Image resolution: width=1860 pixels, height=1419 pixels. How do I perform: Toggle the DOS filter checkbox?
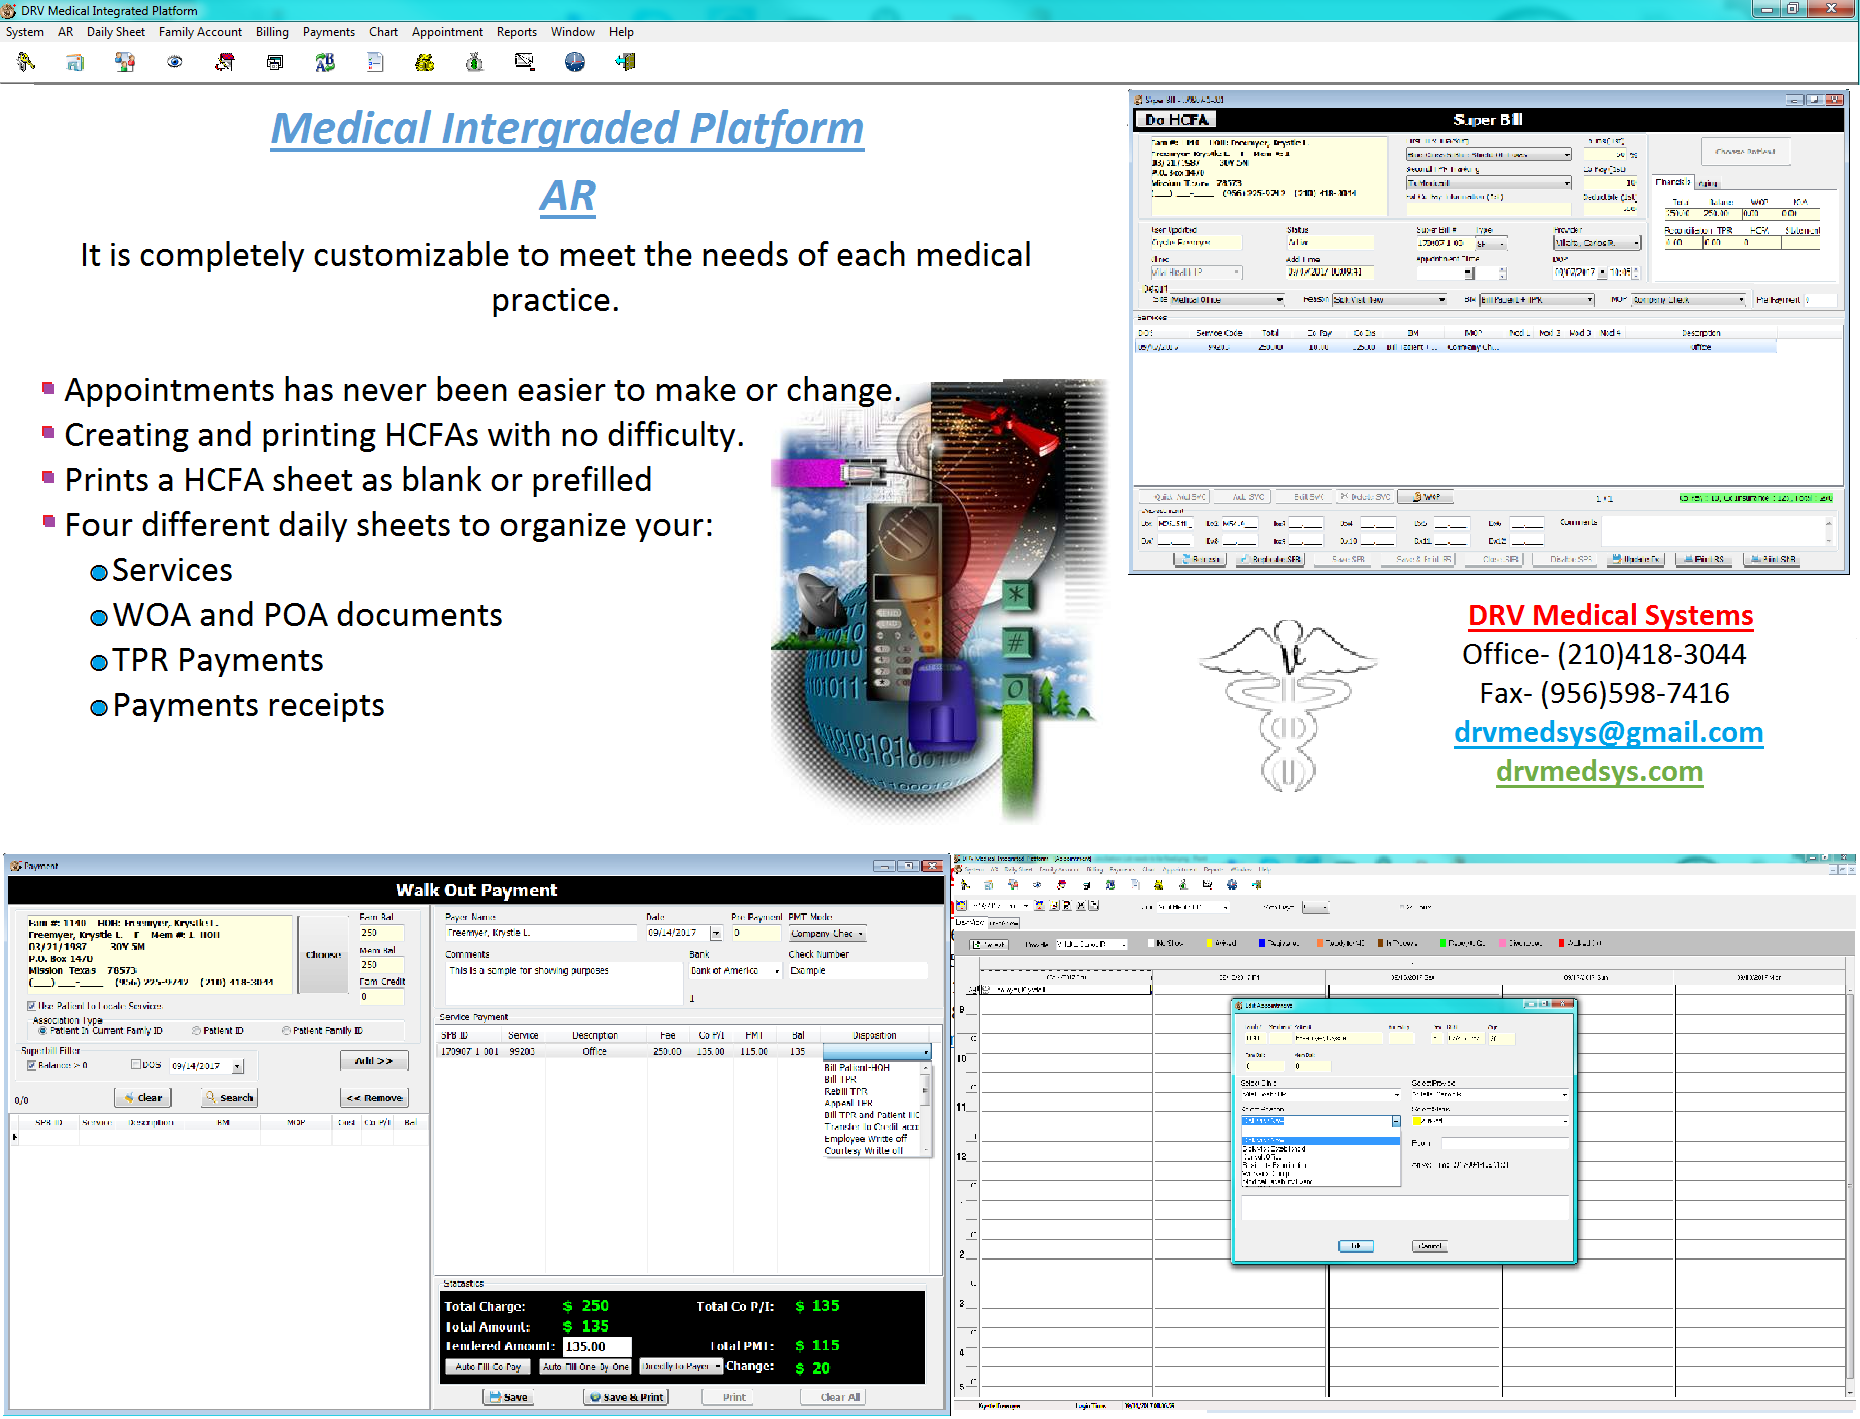[x=136, y=1064]
